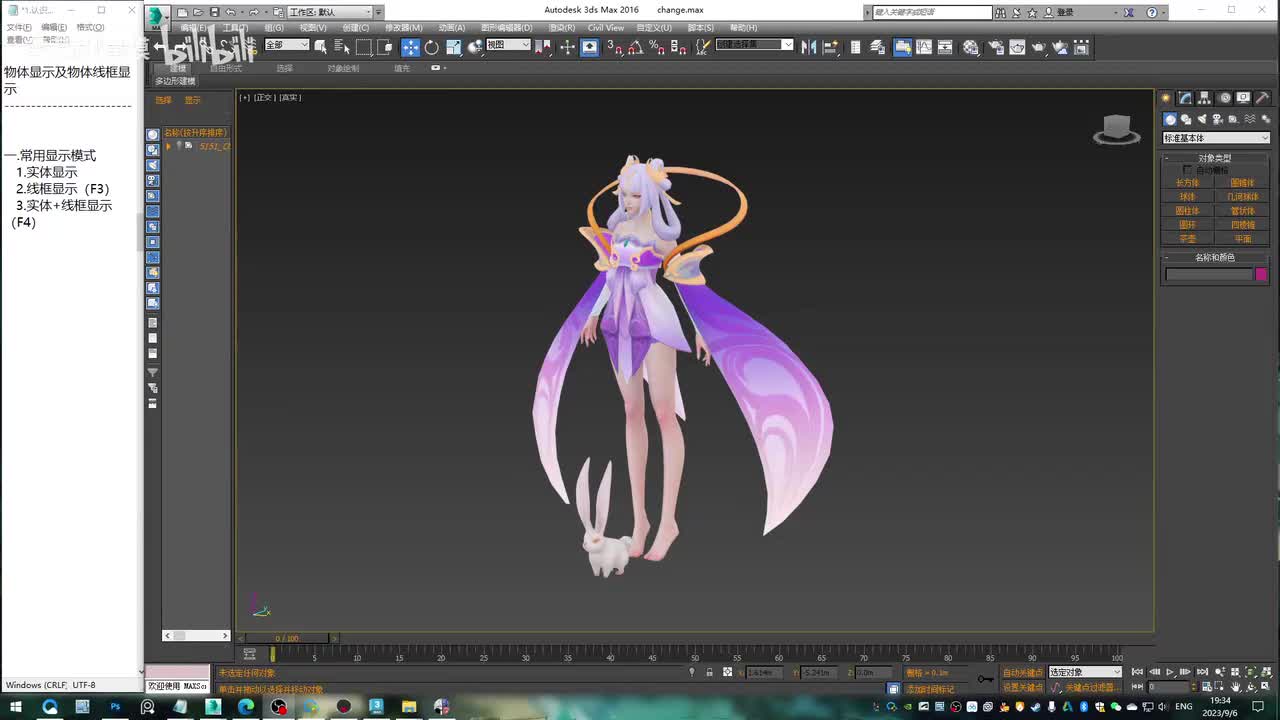Open the reference coordinate 视图 dropdown

(x=508, y=45)
